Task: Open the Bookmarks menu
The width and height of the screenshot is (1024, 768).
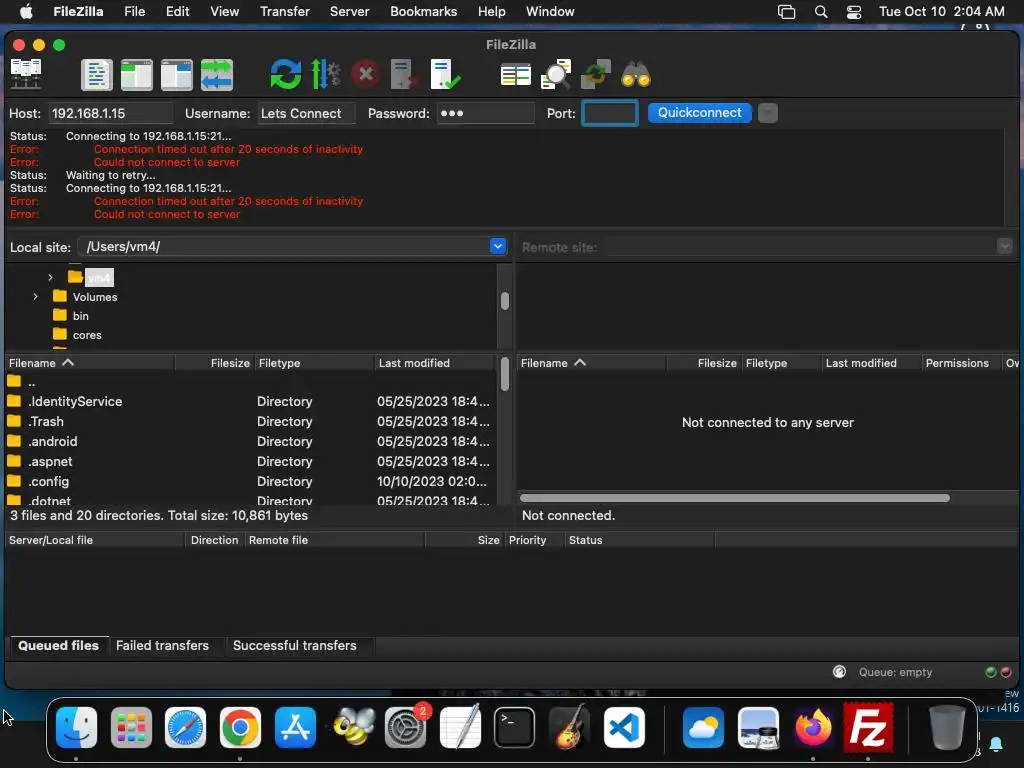Action: pos(423,12)
